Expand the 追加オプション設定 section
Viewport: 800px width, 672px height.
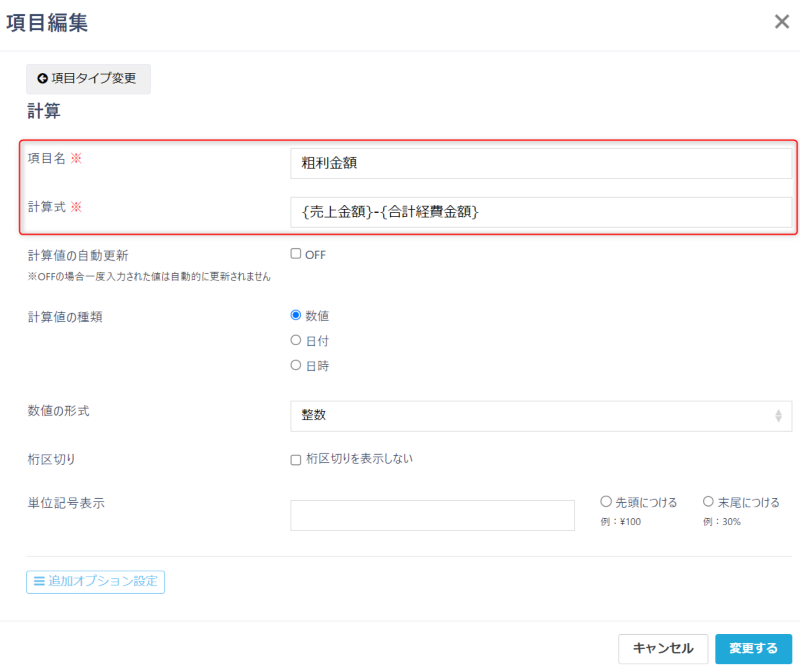coord(96,581)
